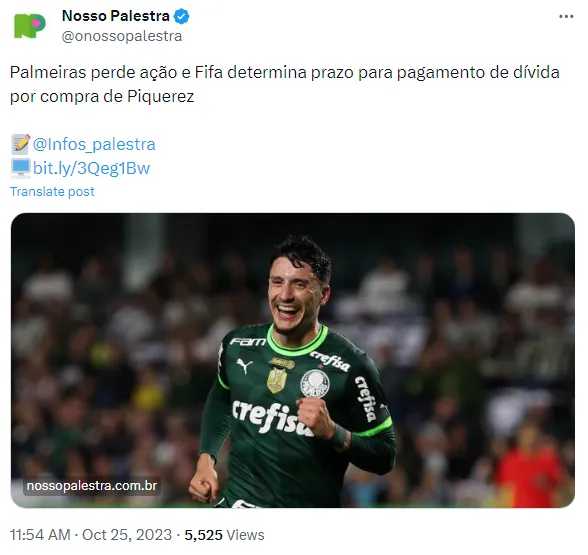This screenshot has height=555, width=588.
Task: Click the Palmeiras crest on the jersey
Action: [315, 384]
